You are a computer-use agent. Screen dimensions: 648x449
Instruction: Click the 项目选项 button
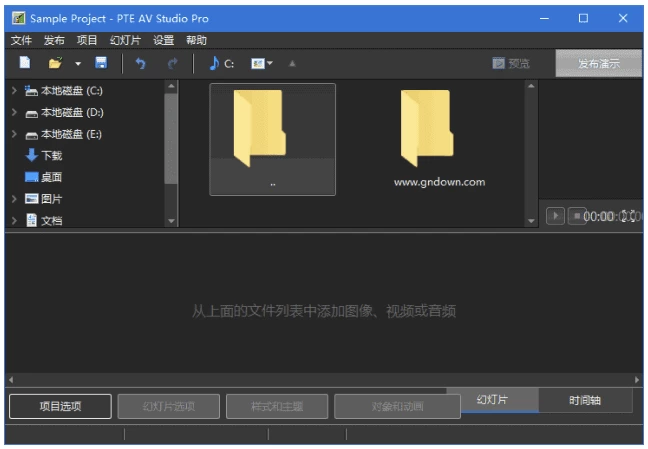click(x=60, y=406)
